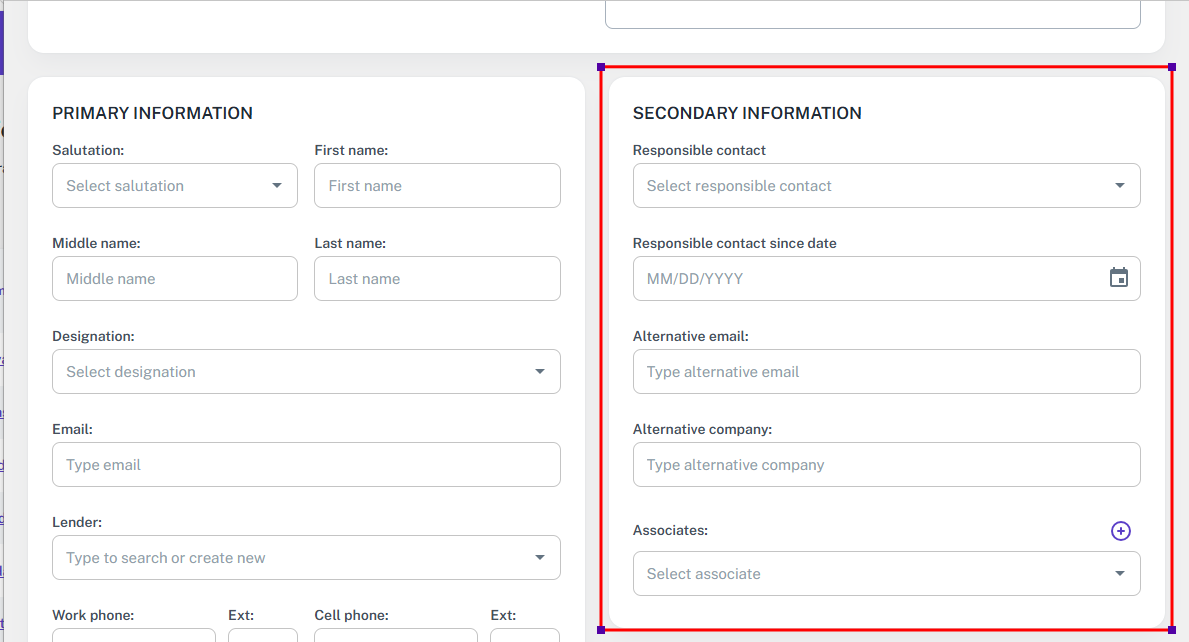Click the add associate plus icon
The height and width of the screenshot is (642, 1189).
click(x=1120, y=531)
